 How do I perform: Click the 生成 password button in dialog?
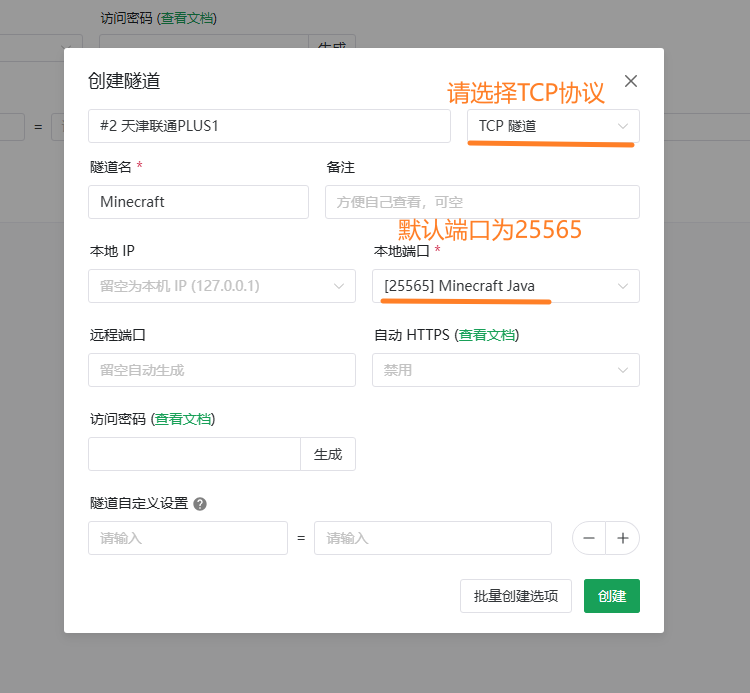click(328, 454)
